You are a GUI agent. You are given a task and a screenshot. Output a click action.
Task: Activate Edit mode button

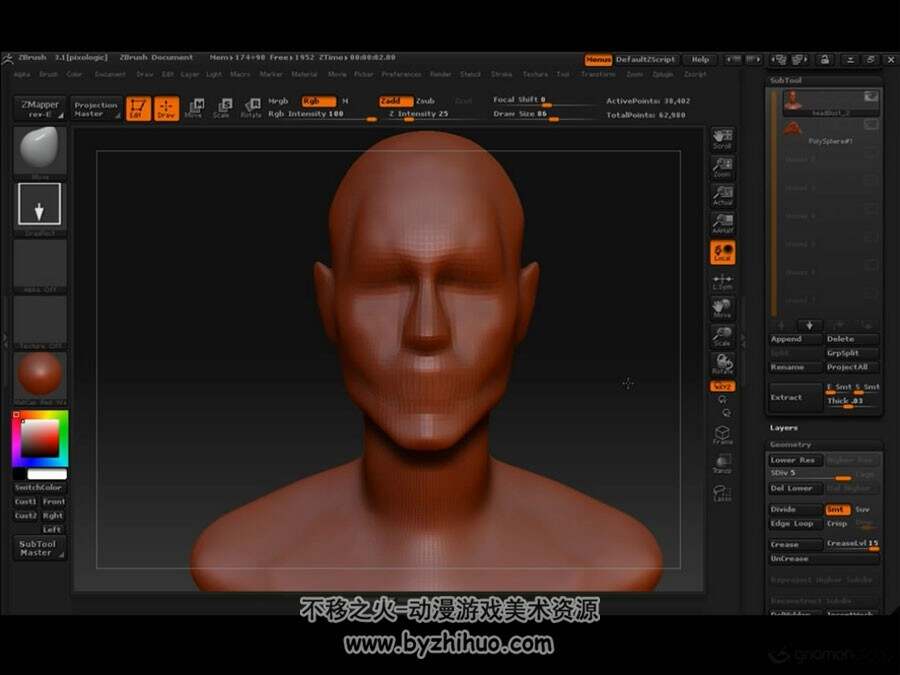pos(138,108)
